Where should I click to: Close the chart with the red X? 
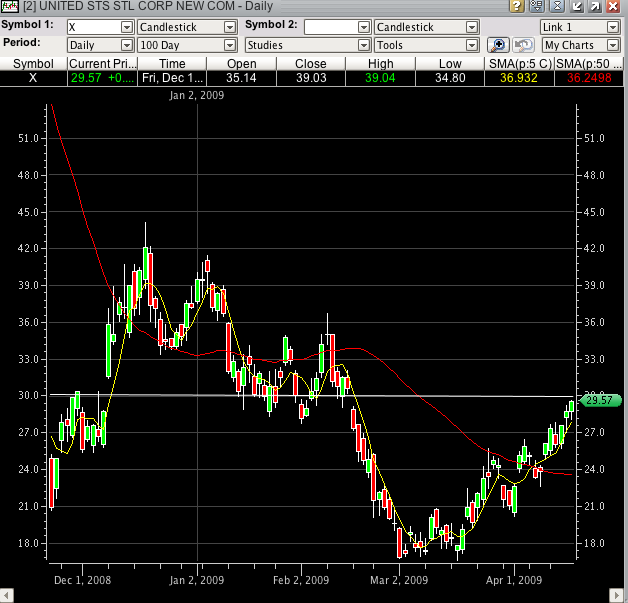pos(612,7)
